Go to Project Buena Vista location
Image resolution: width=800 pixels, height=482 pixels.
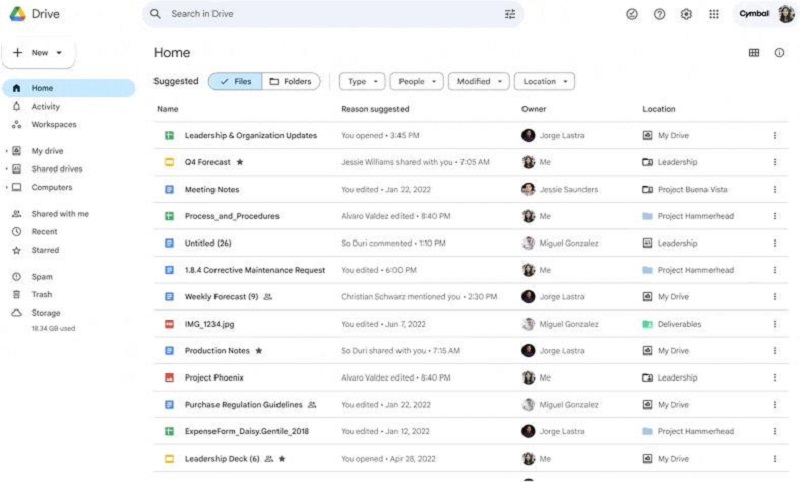(692, 190)
